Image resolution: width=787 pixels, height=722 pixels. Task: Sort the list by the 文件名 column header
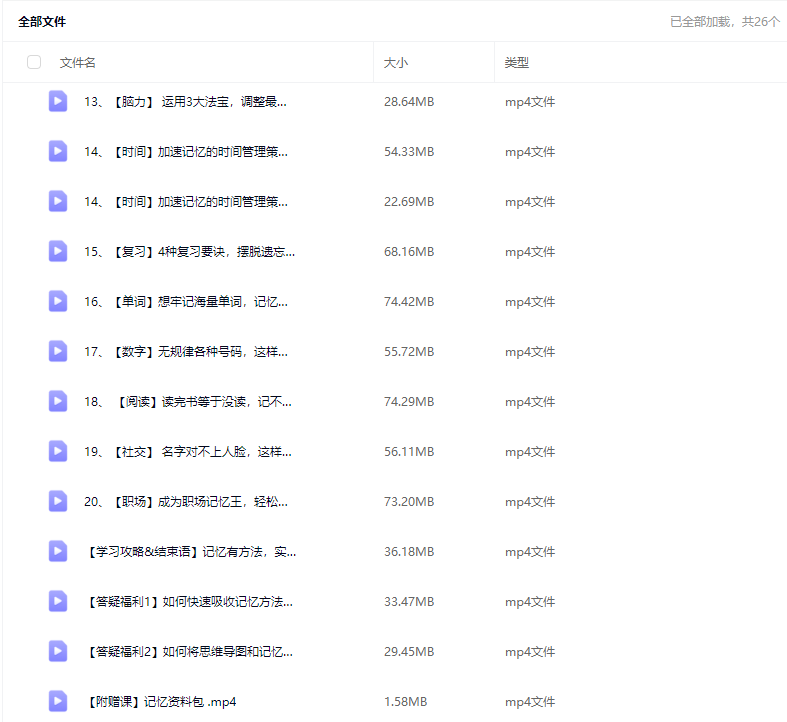tap(78, 62)
